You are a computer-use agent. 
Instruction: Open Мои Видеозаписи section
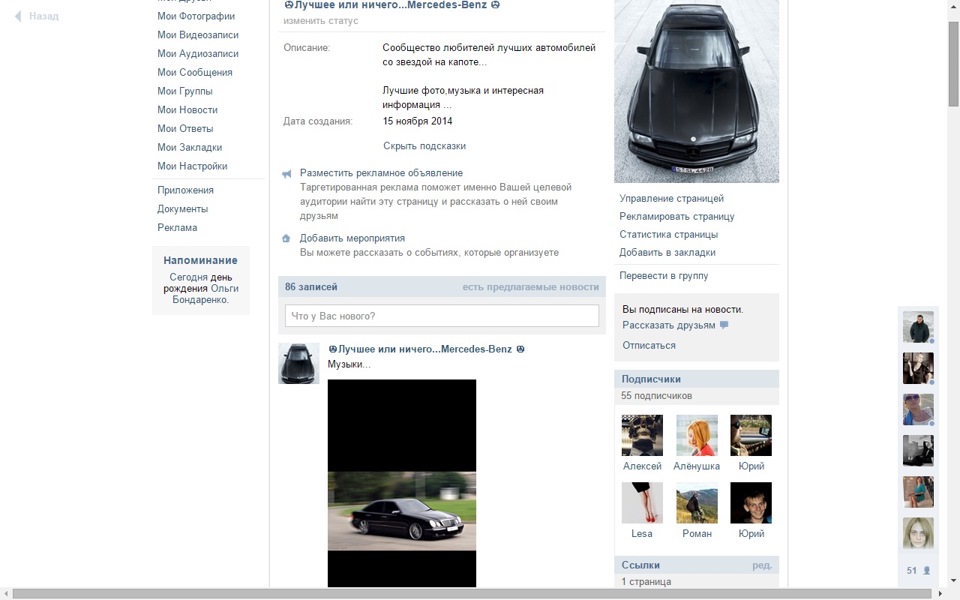(x=198, y=35)
